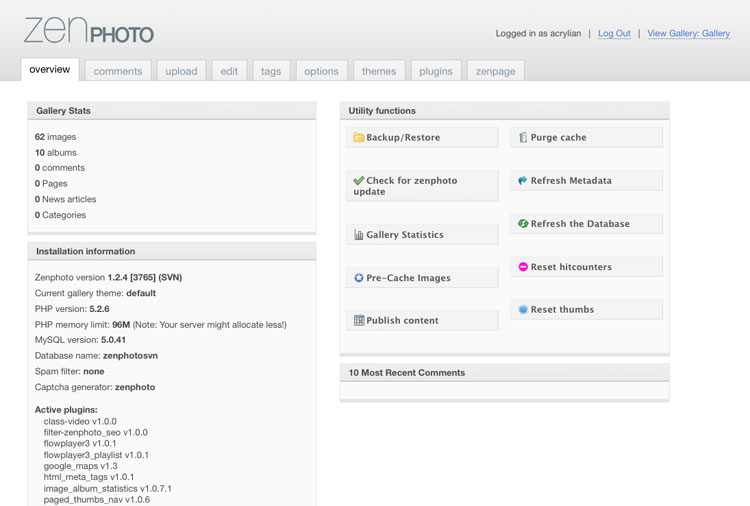Click the pink Reset hitcounters icon
Screen dimensions: 750x506
pos(523,267)
